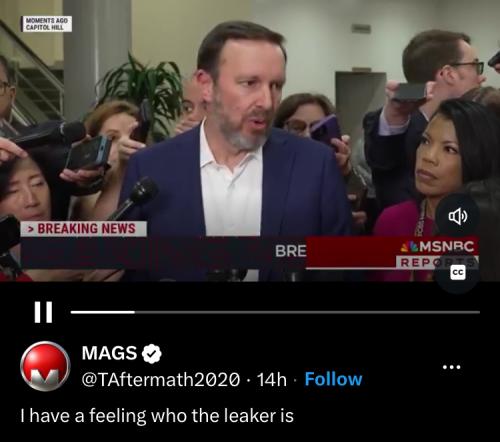
Task: Click the MSNBC Reports label
Action: 437,262
